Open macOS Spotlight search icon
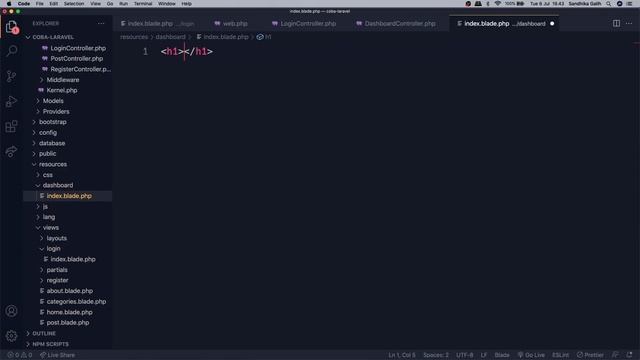 click(608, 4)
